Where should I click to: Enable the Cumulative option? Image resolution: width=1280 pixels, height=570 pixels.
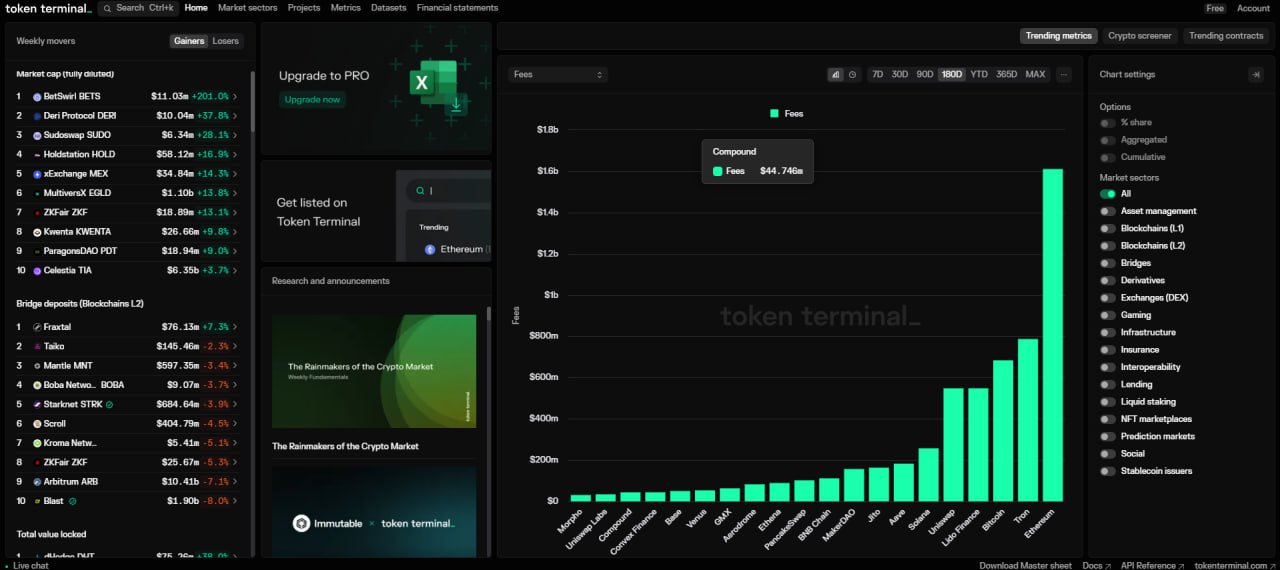[1107, 157]
